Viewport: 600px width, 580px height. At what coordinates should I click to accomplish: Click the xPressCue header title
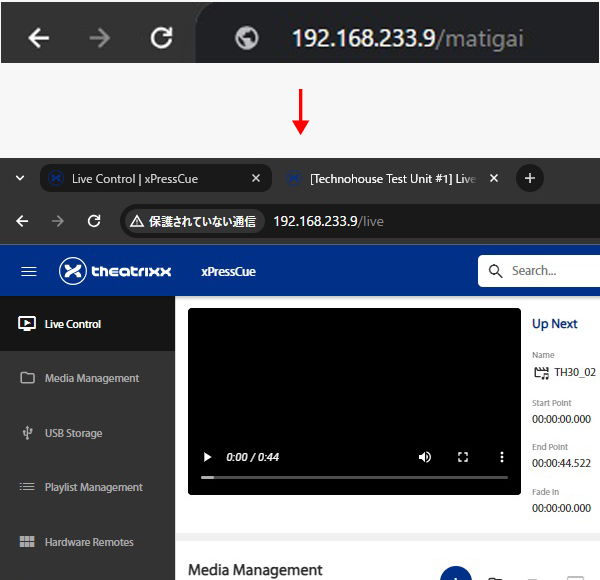pyautogui.click(x=228, y=272)
